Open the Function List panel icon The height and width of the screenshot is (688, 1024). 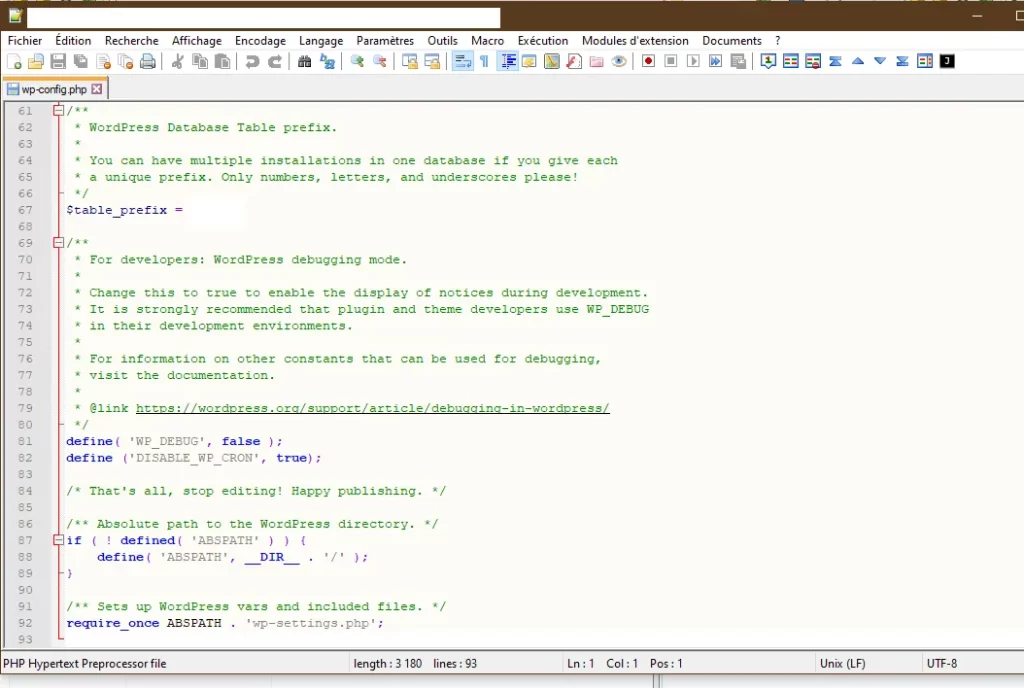tap(574, 61)
